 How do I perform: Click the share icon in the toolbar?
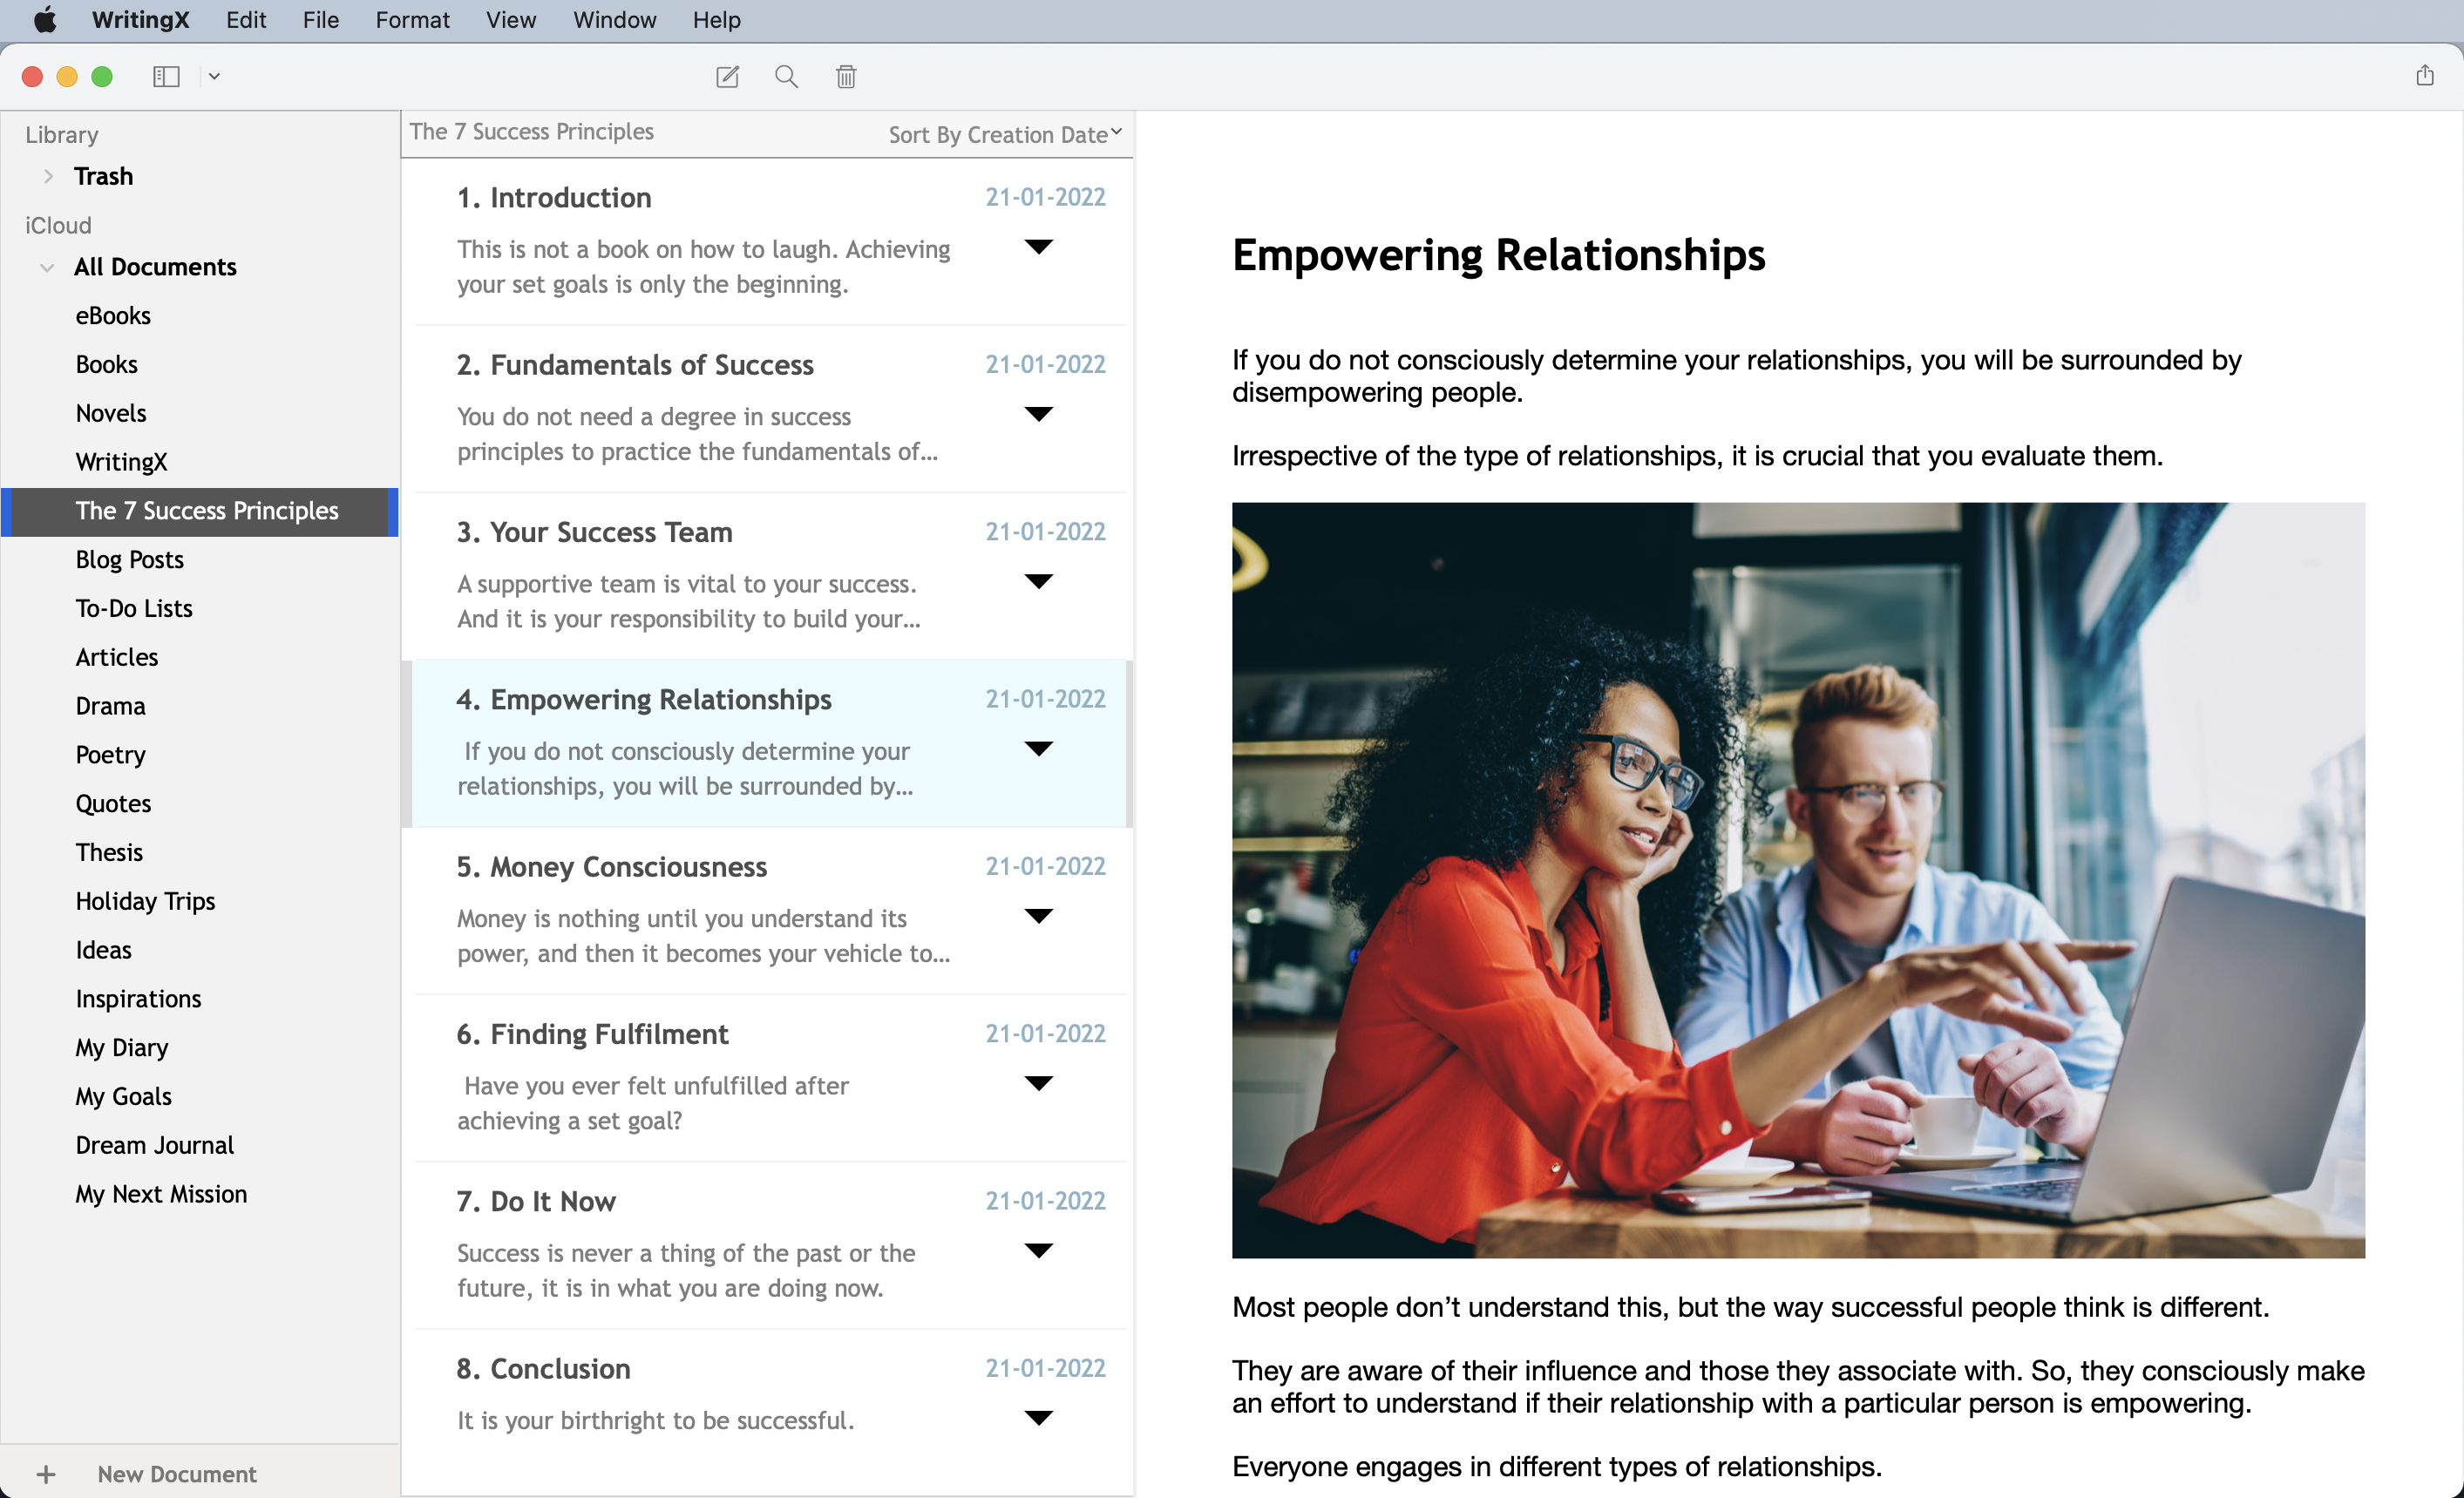coord(2424,76)
